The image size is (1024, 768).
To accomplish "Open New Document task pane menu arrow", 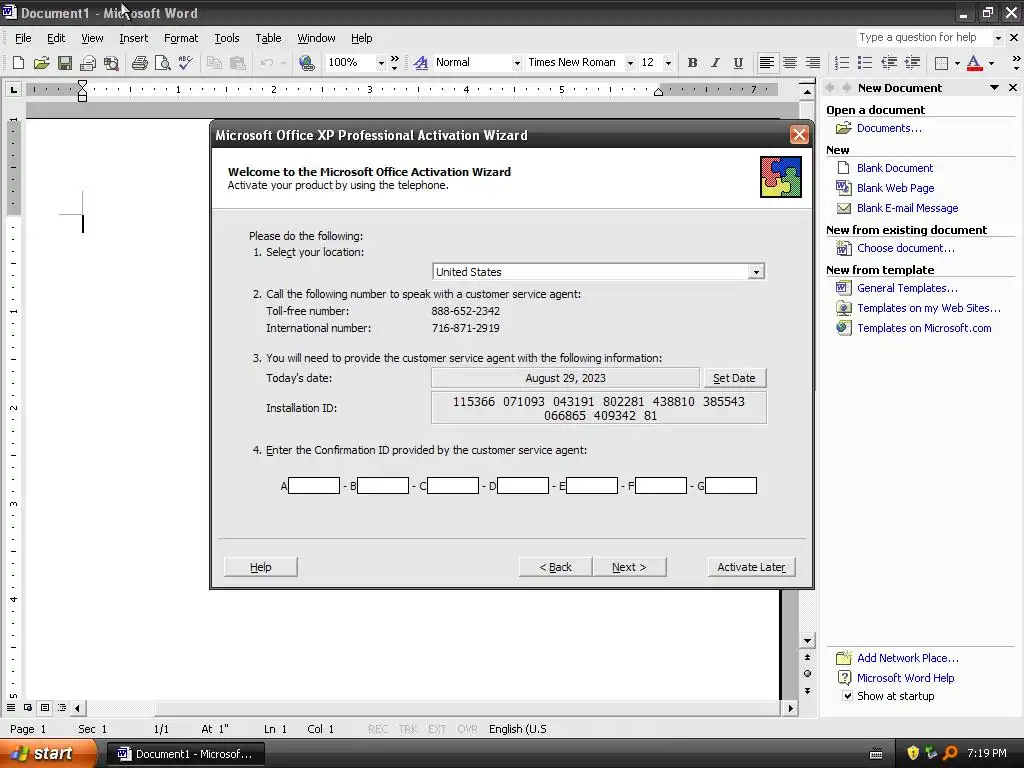I will pyautogui.click(x=994, y=88).
